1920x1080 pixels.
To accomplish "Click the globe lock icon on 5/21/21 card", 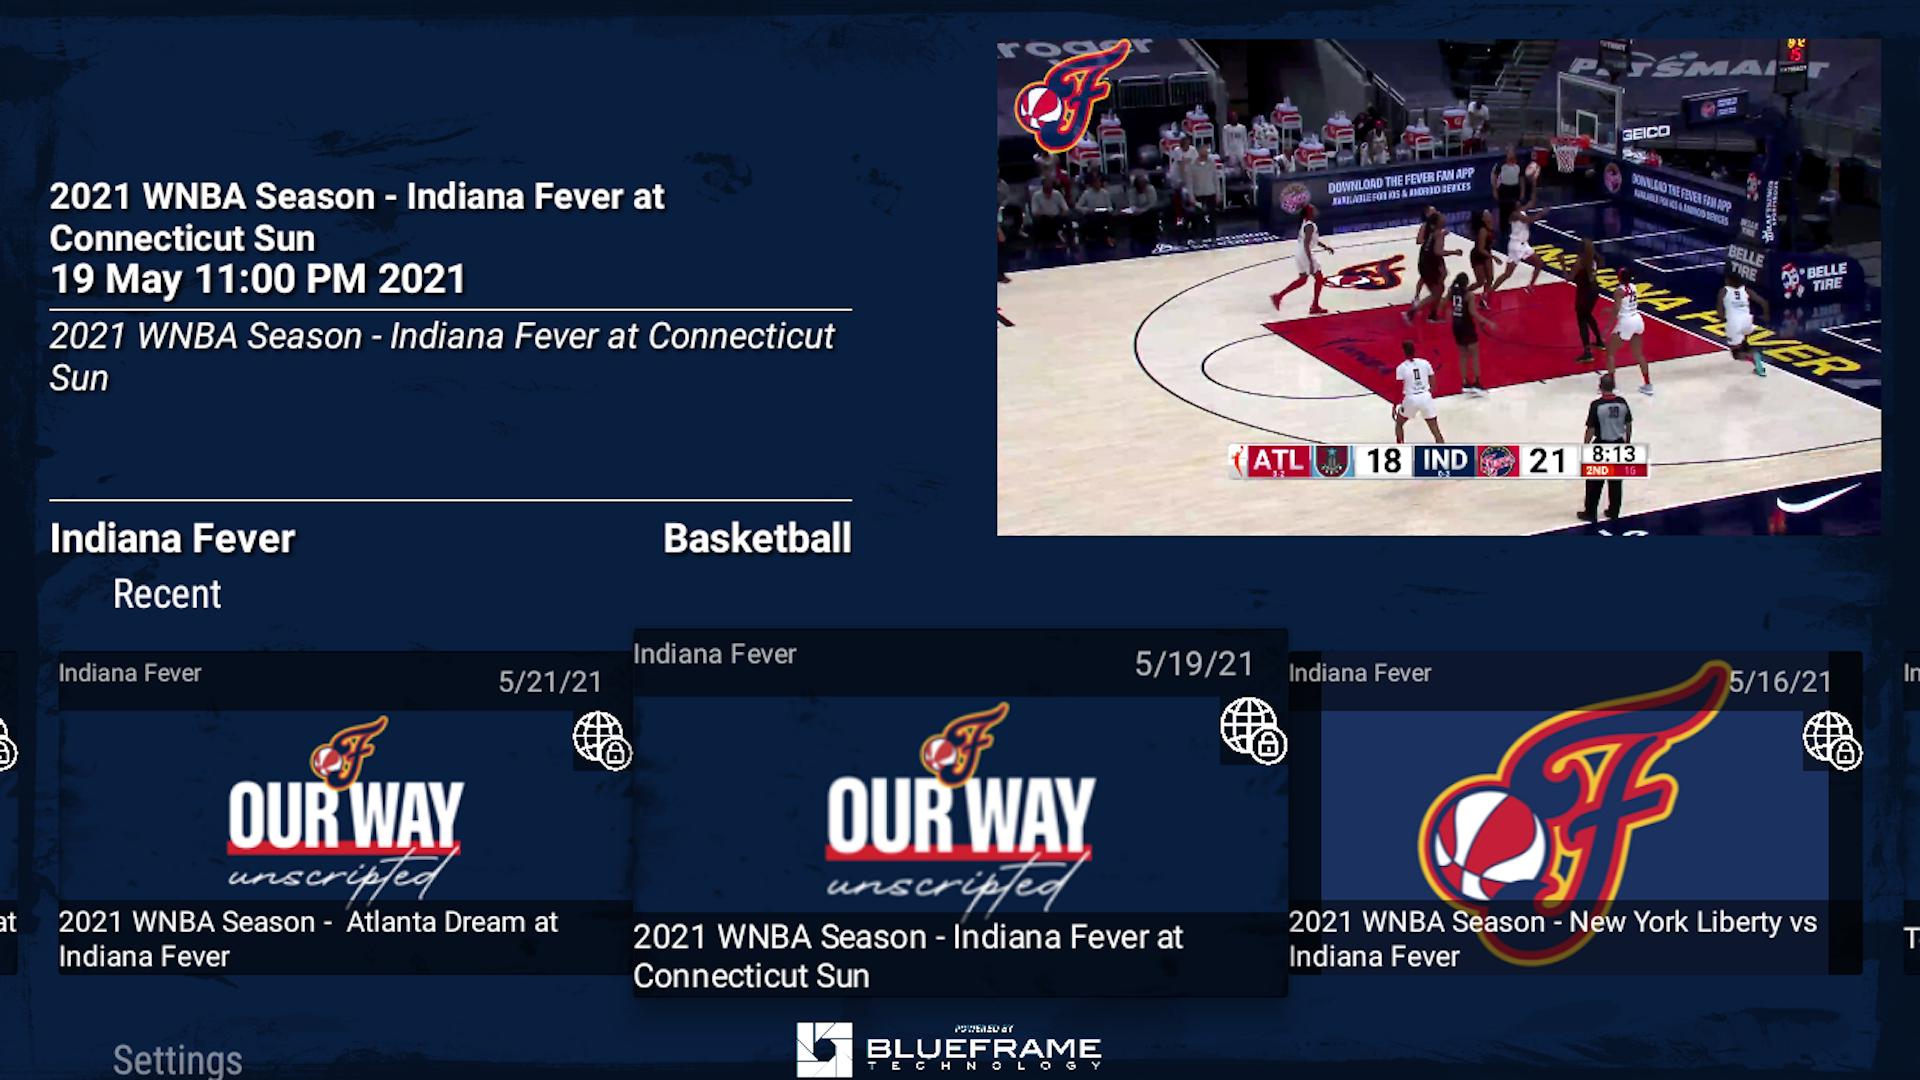I will [x=602, y=740].
